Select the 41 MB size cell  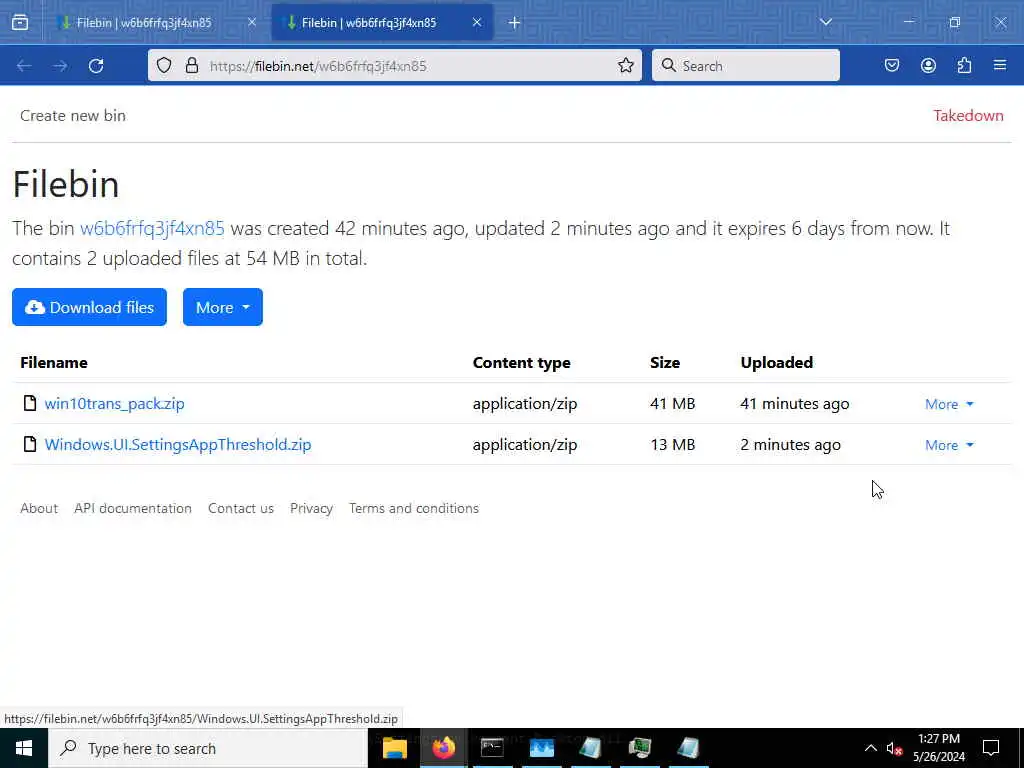tap(673, 404)
